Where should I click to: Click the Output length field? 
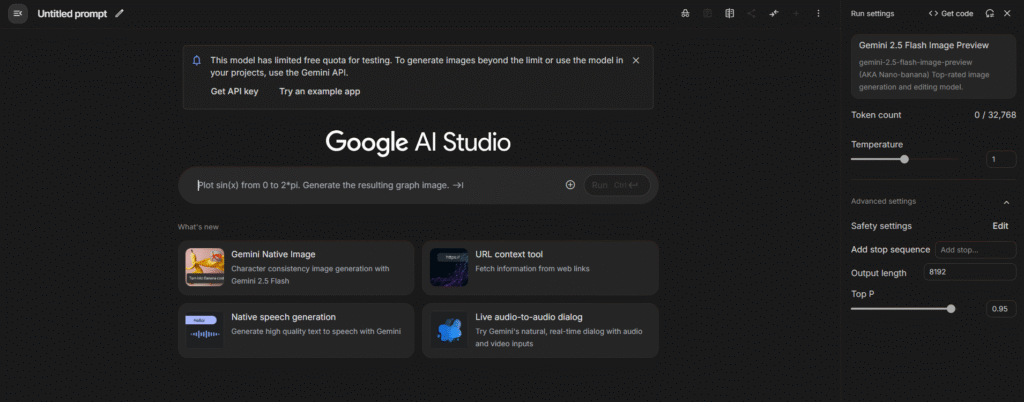pyautogui.click(x=969, y=272)
